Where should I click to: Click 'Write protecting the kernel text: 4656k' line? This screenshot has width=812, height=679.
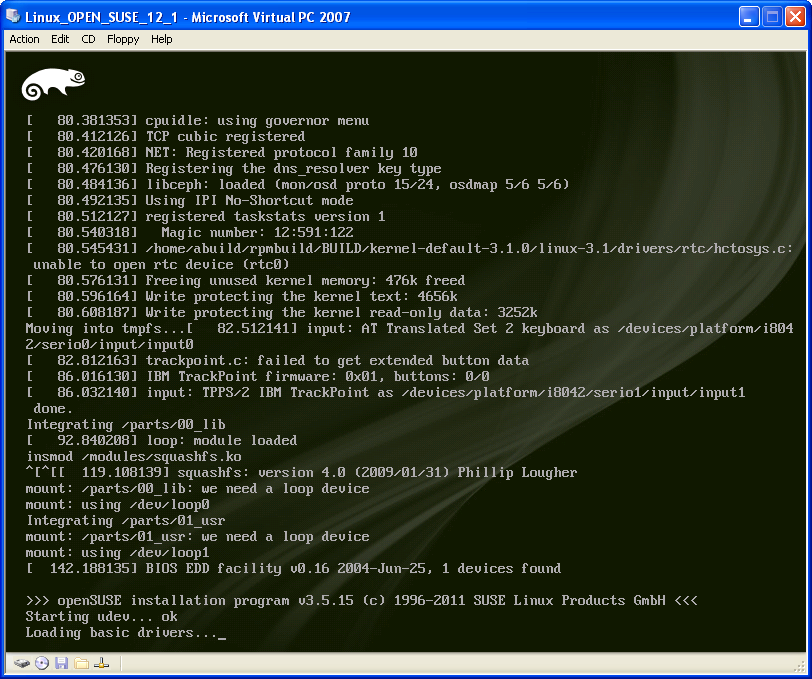click(x=242, y=297)
